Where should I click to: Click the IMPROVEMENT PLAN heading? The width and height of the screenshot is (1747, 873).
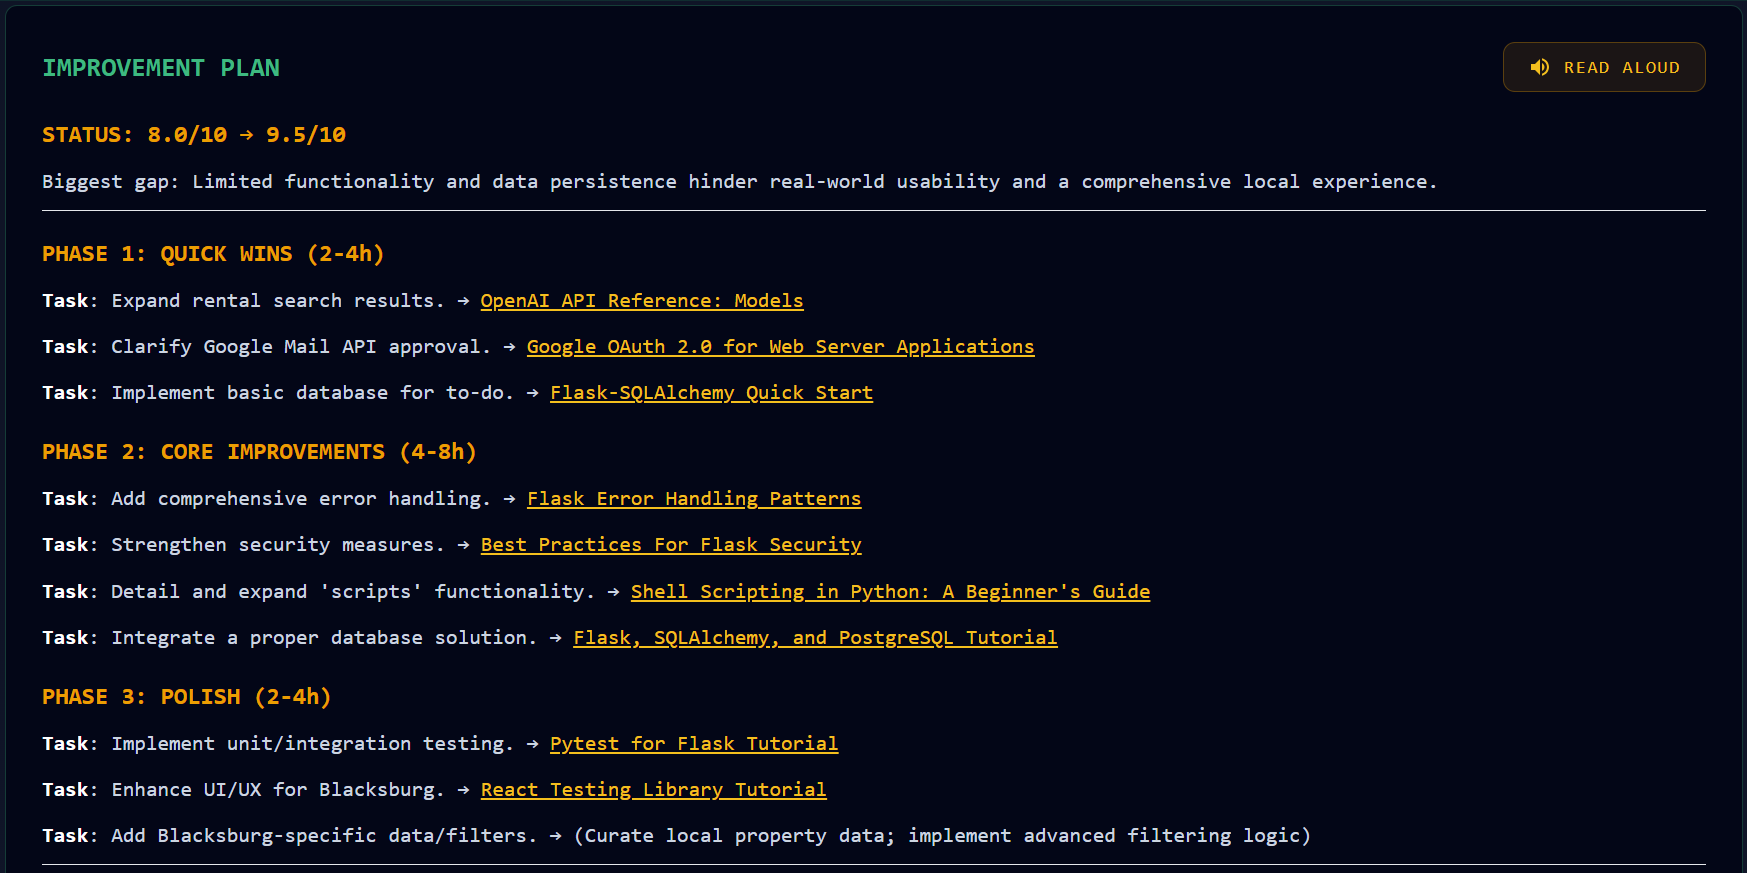[x=161, y=68]
